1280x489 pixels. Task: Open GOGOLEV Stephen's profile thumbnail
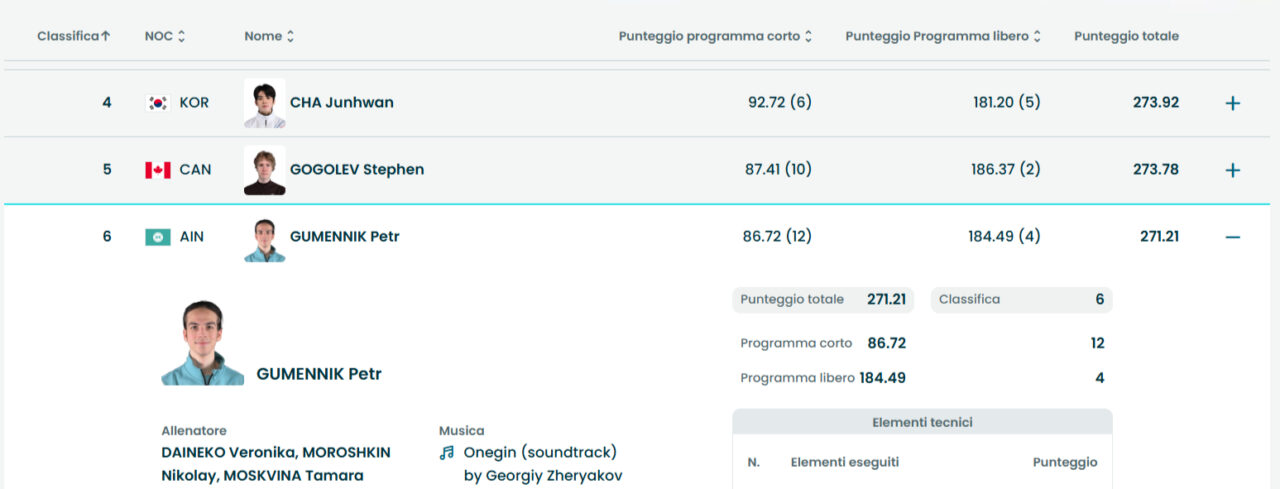(264, 170)
